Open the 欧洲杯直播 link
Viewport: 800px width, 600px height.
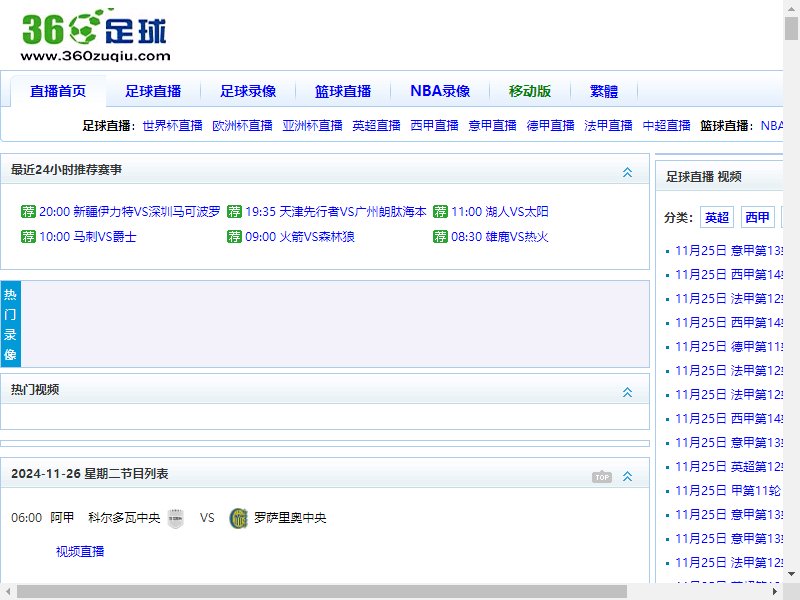pyautogui.click(x=242, y=126)
